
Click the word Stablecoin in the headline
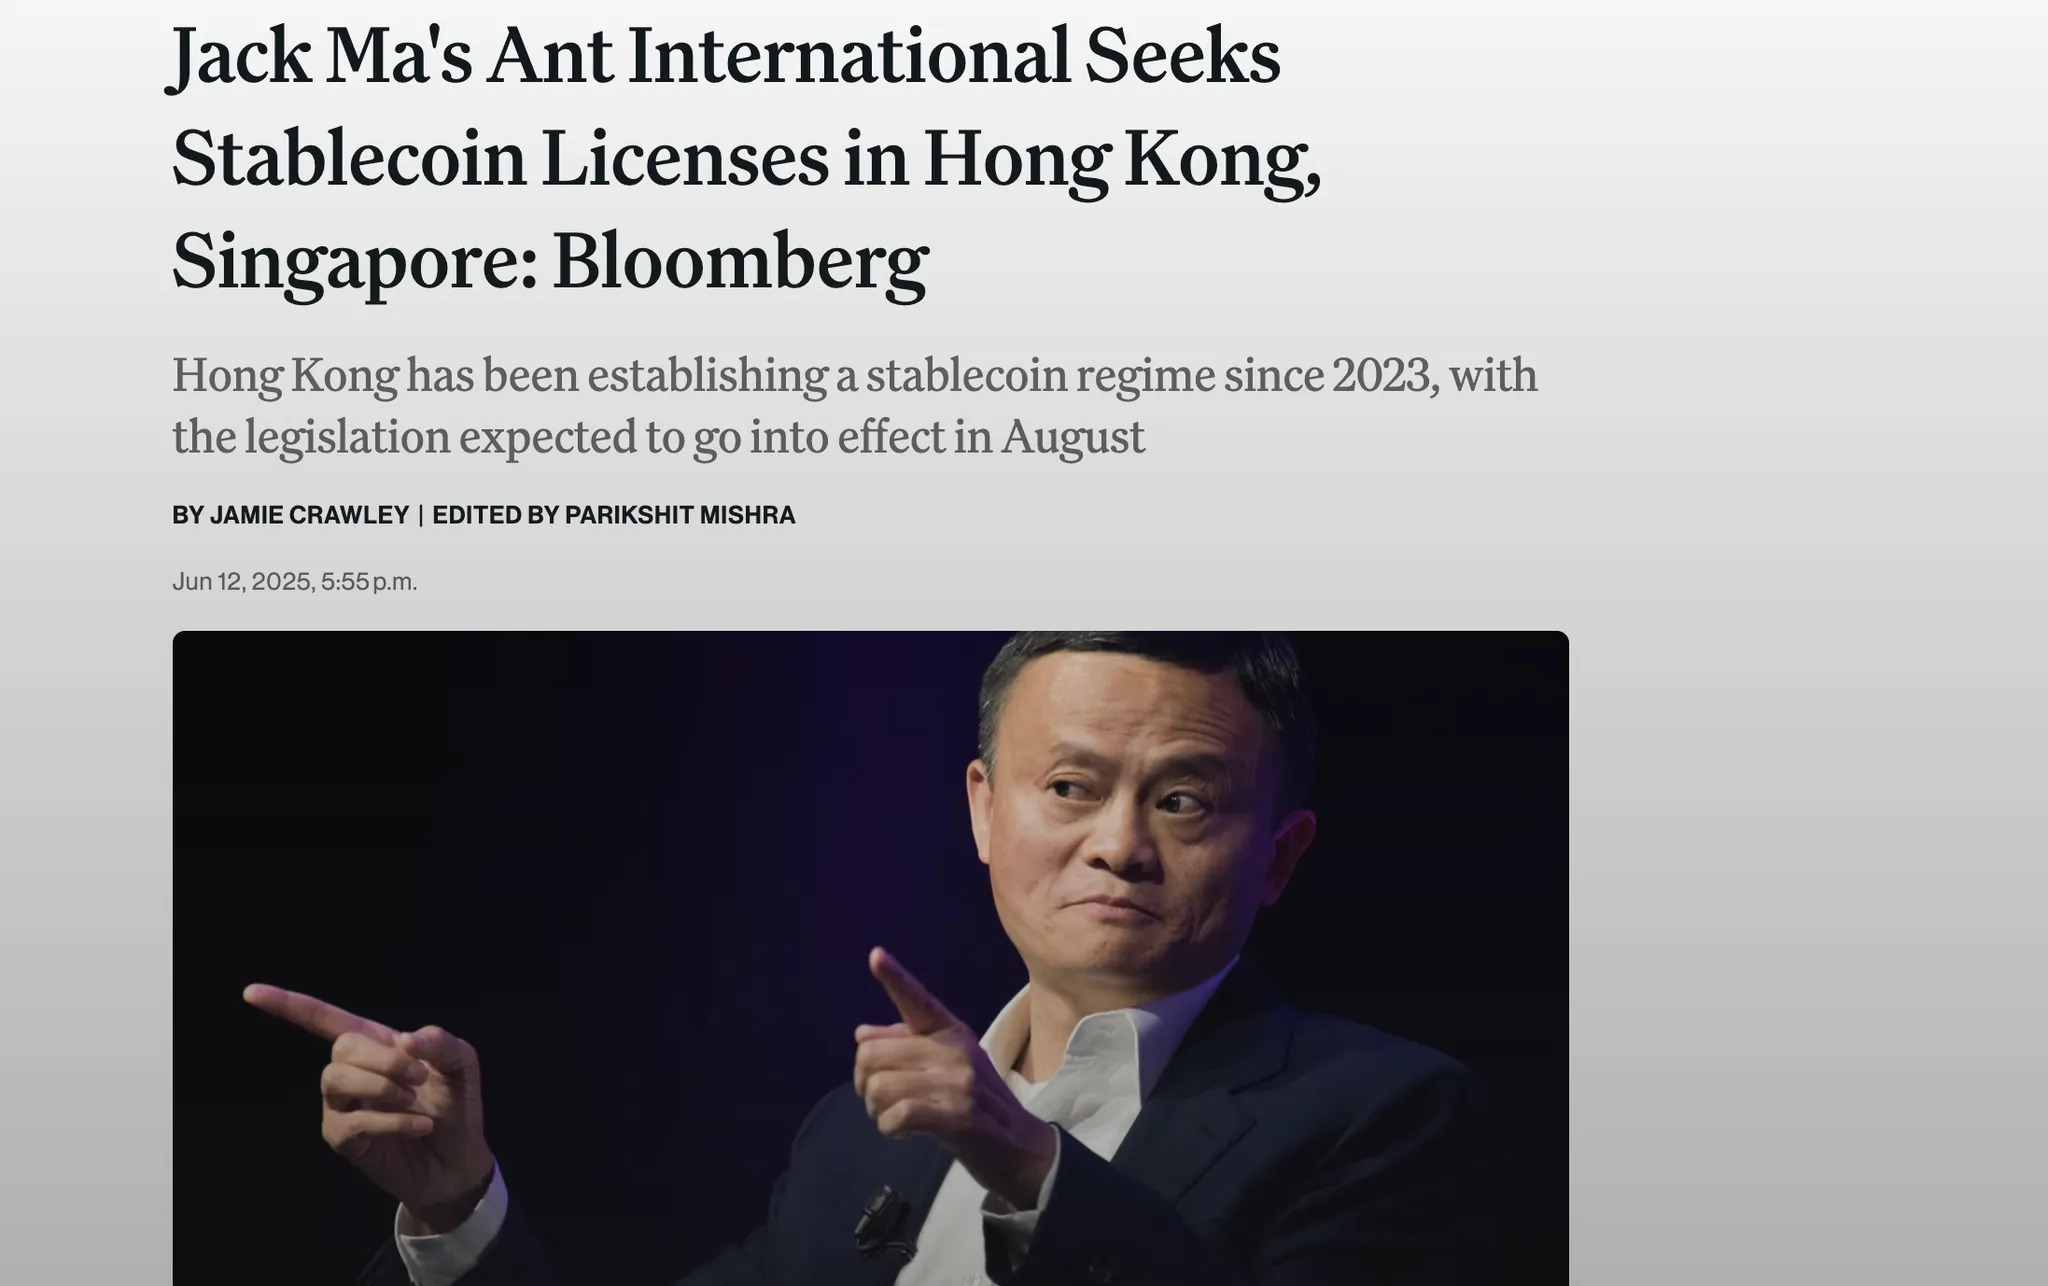pos(349,158)
